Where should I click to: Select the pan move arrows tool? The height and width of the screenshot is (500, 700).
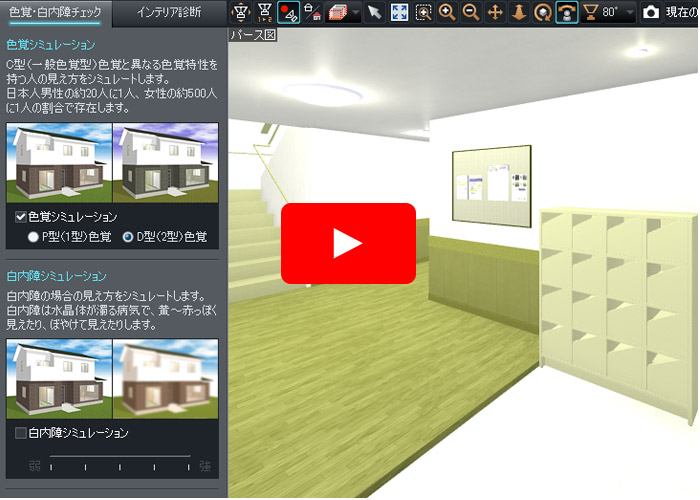coord(494,12)
